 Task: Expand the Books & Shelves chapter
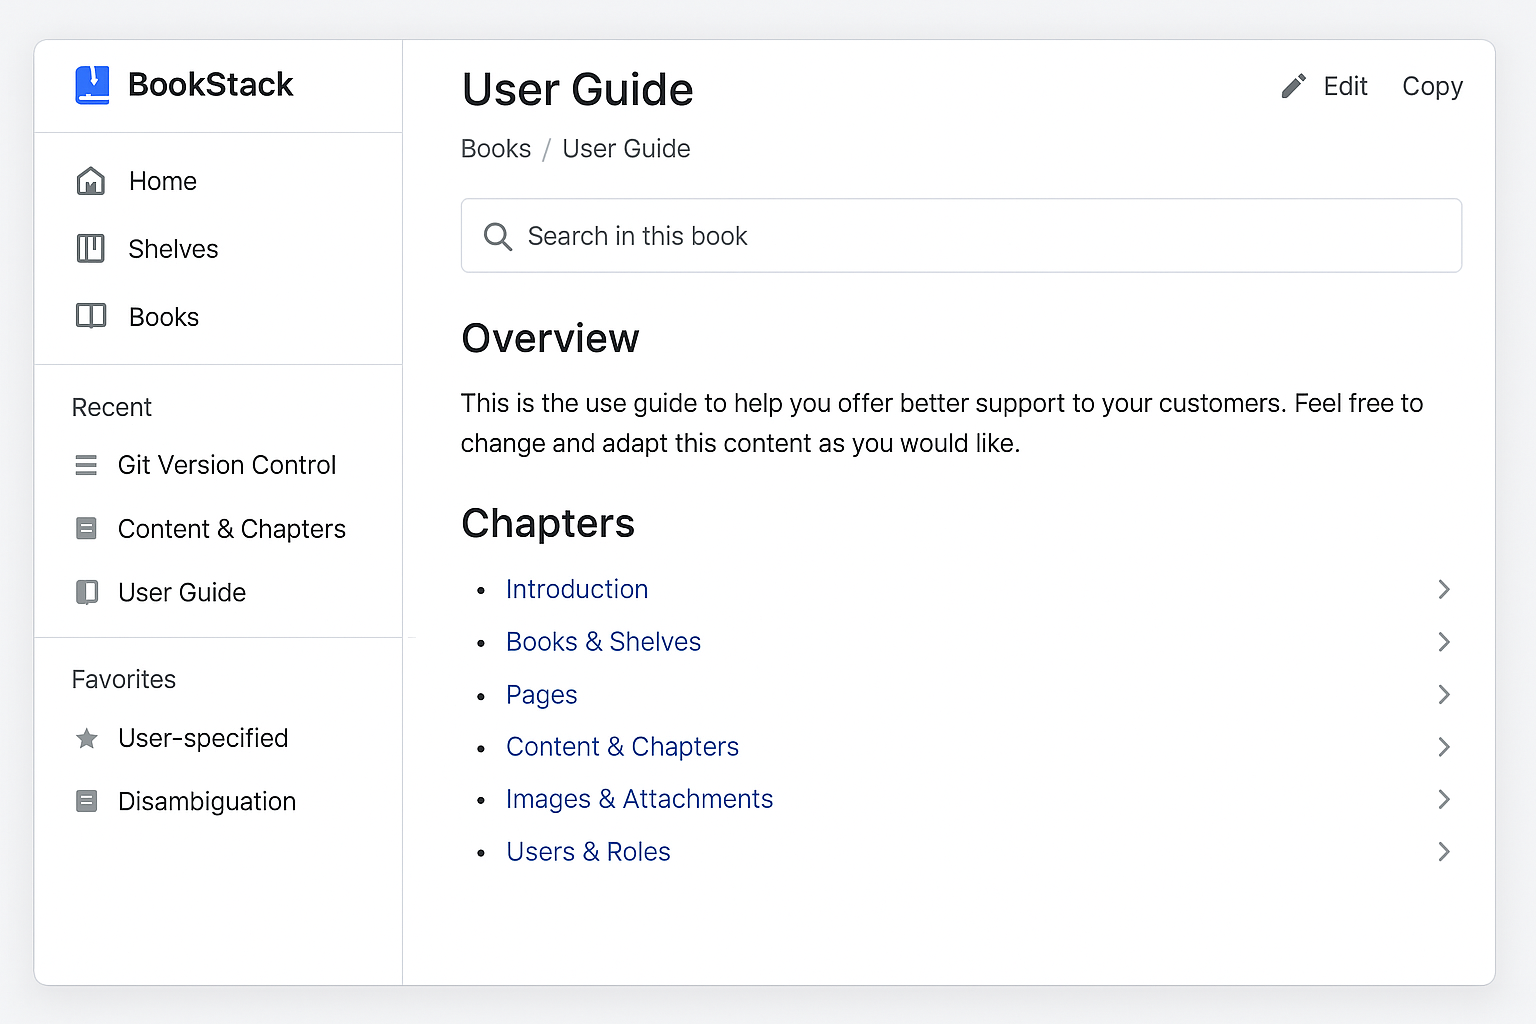(1443, 642)
